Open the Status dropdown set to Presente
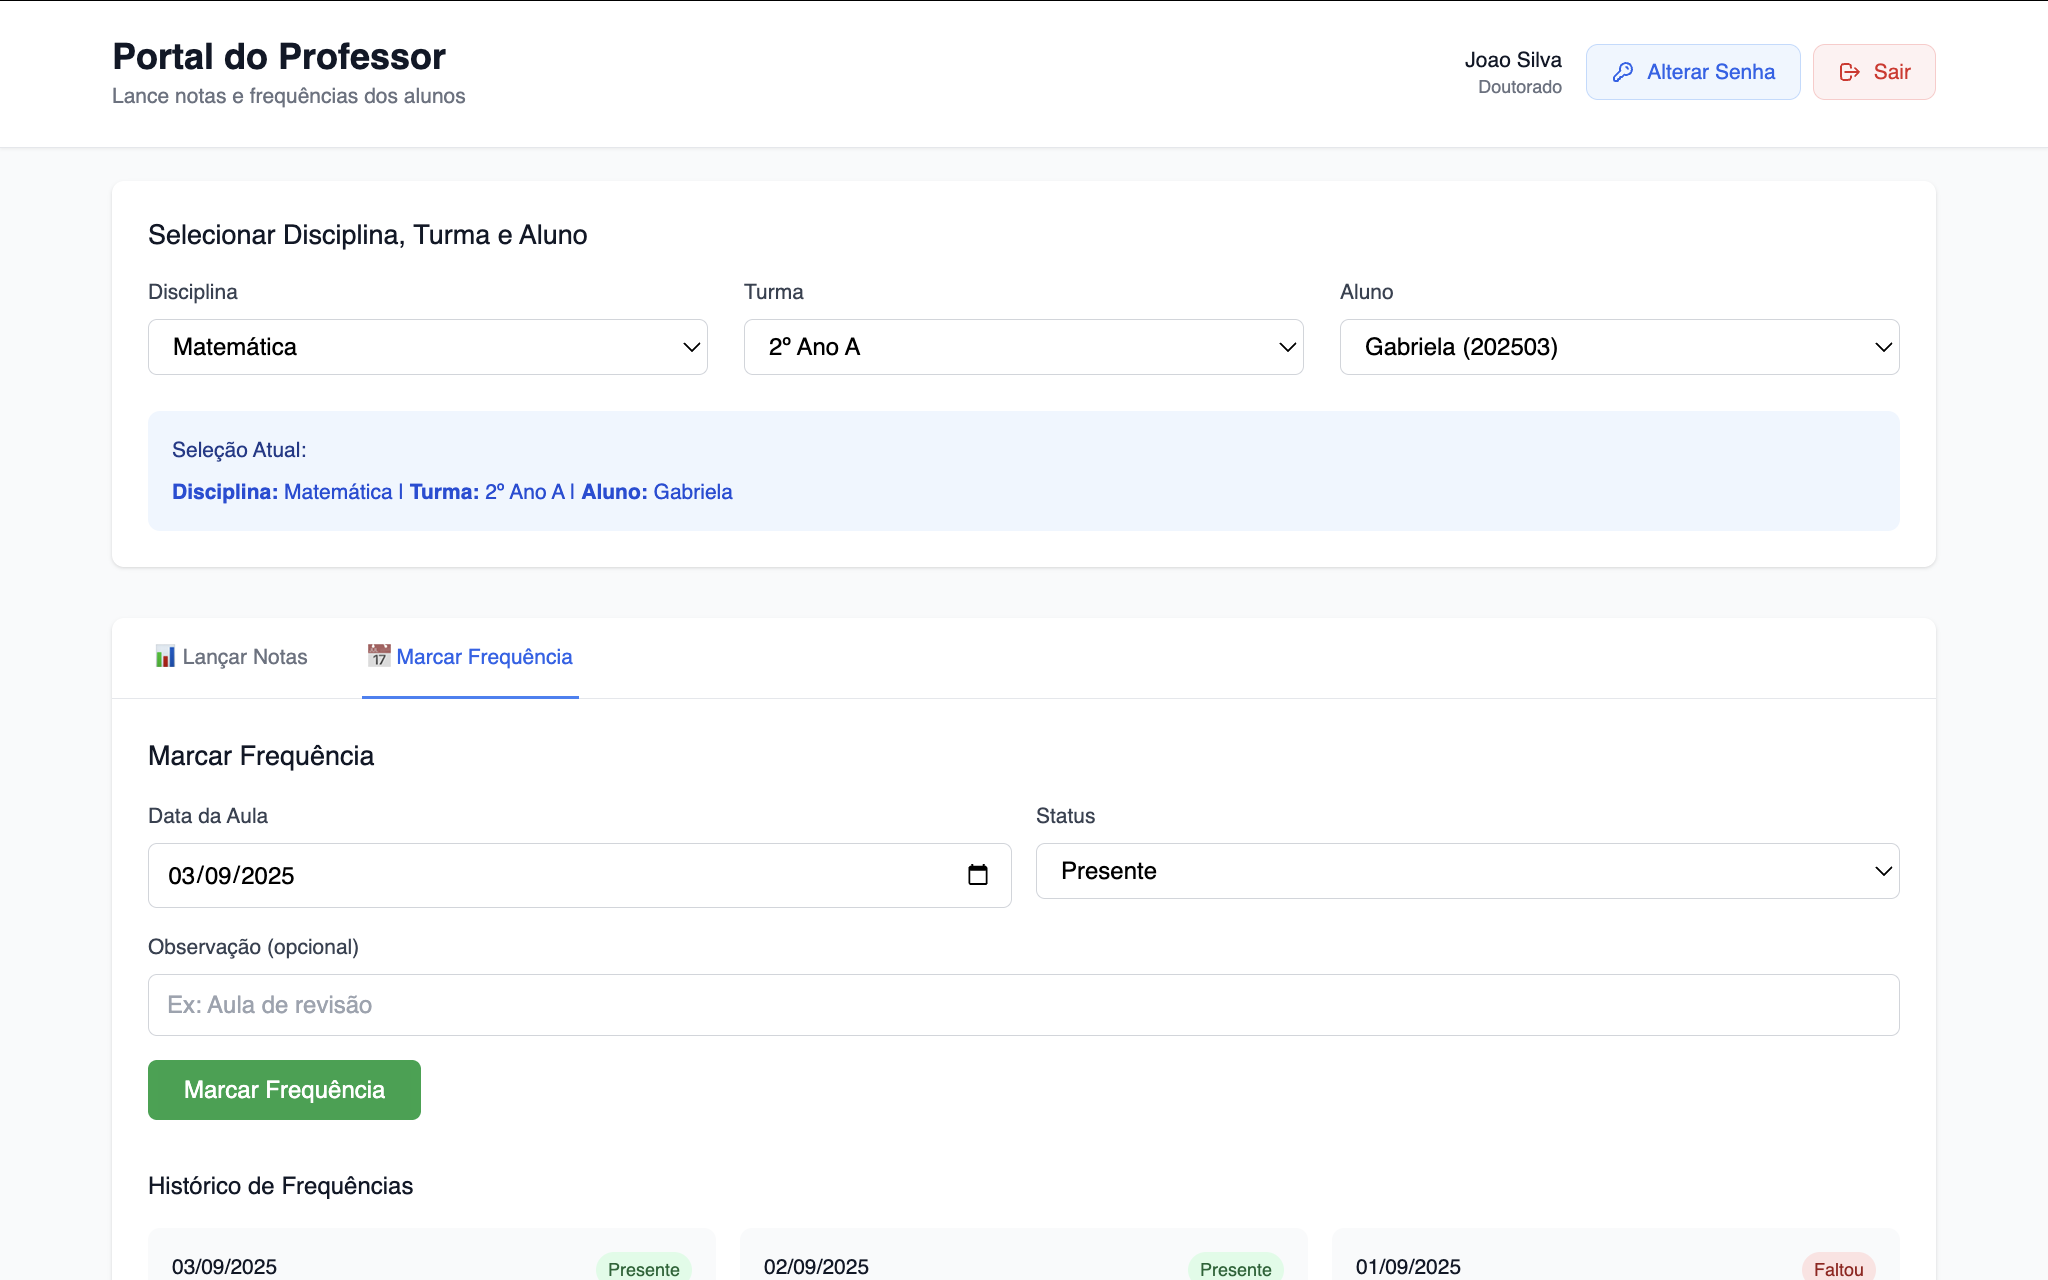 [x=1466, y=871]
